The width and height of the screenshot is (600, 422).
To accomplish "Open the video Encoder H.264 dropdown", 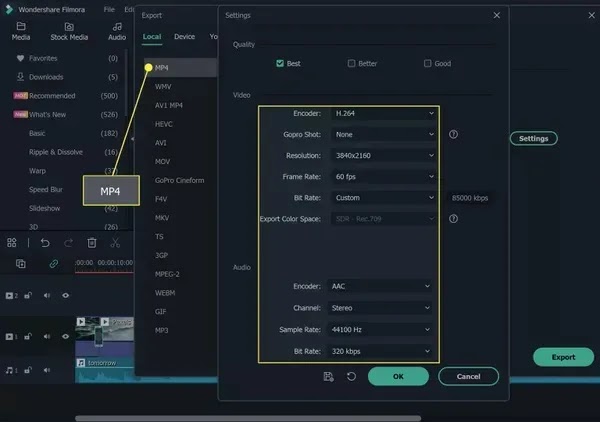I will tap(384, 114).
